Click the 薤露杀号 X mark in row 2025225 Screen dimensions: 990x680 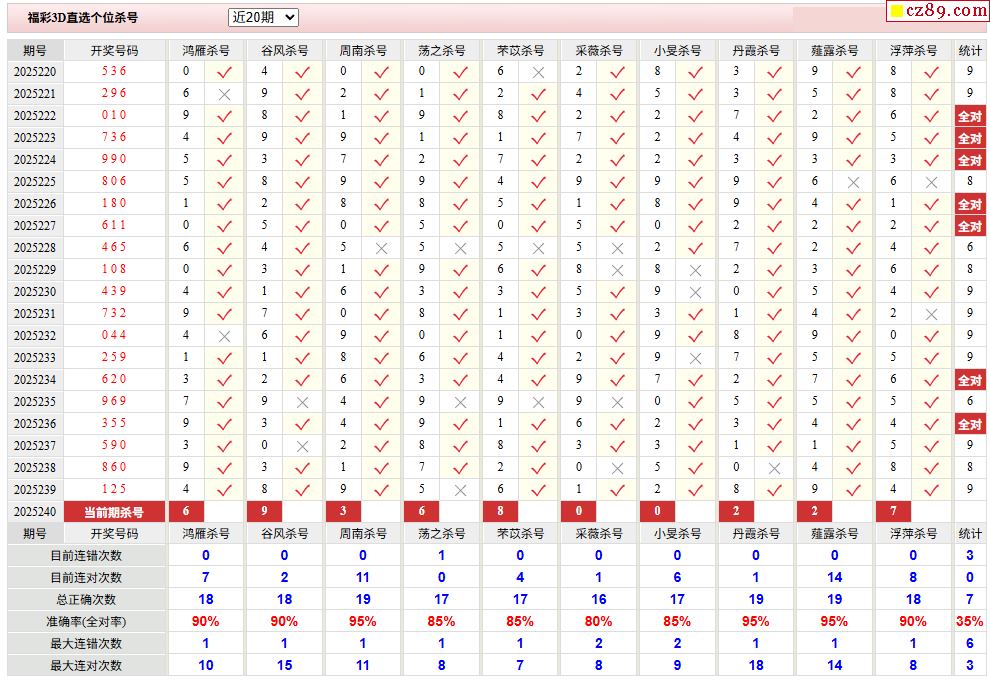(853, 182)
